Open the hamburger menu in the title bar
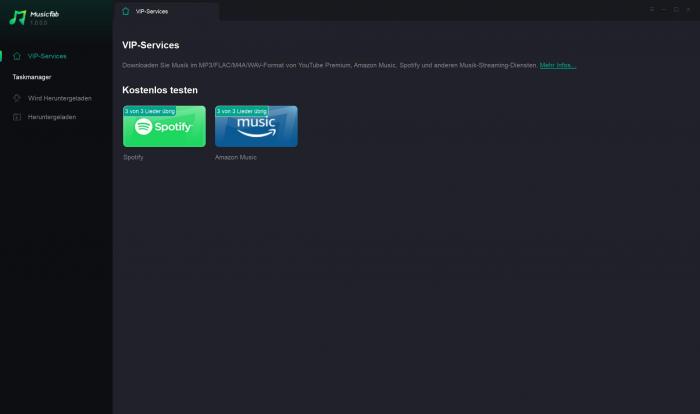Screen dimensions: 700x414 652,9
